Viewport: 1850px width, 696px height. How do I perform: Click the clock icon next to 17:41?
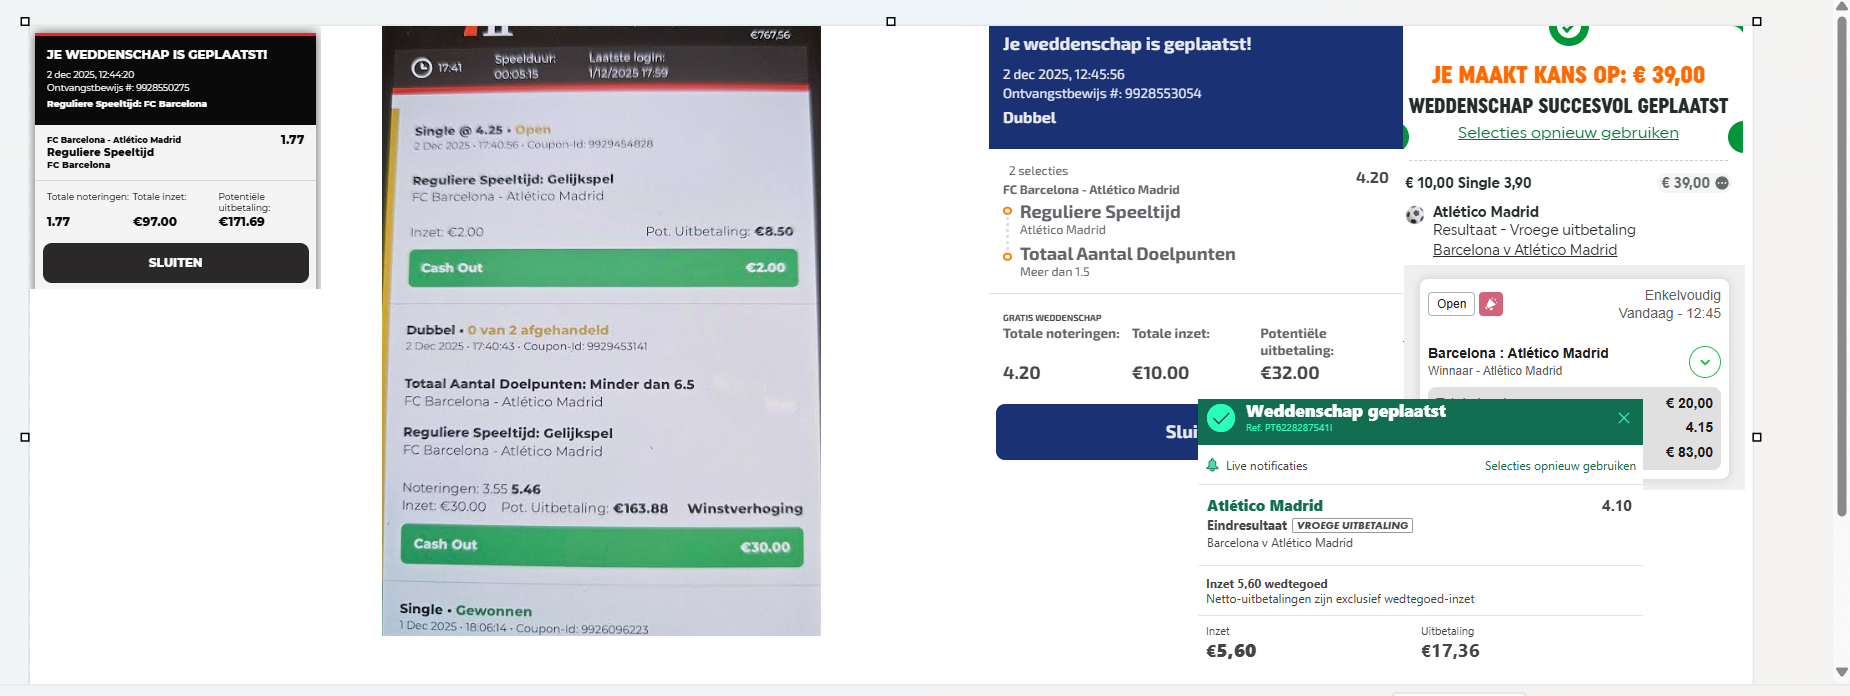point(422,68)
